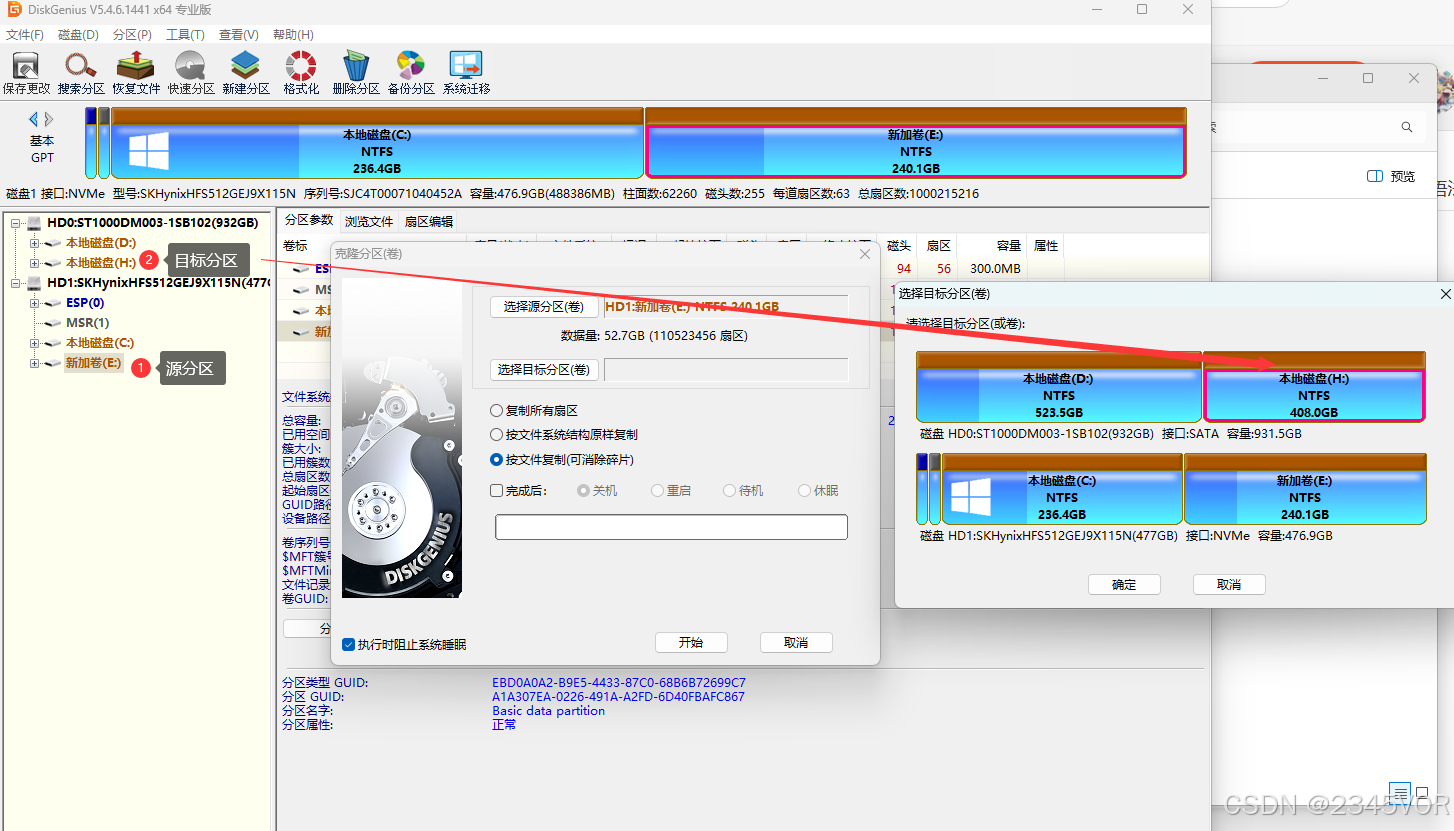
Task: Click the 选择目标分区(卷) button
Action: tap(544, 370)
